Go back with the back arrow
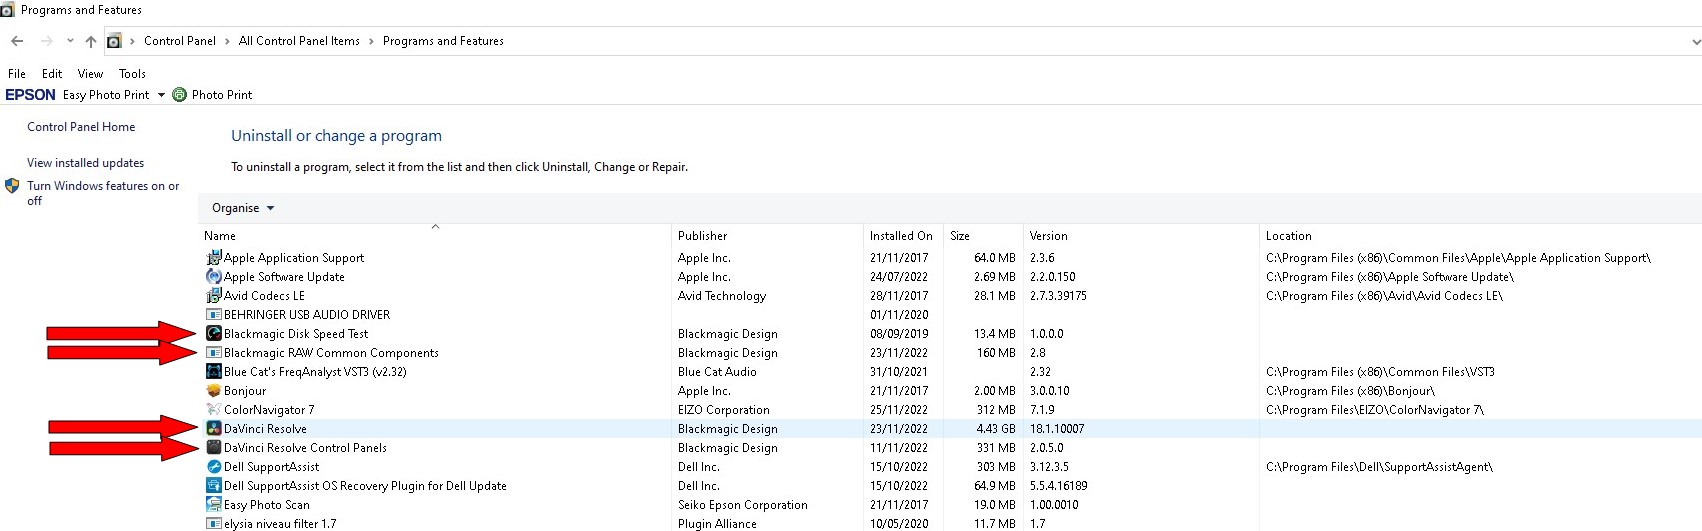The width and height of the screenshot is (1702, 531). point(17,41)
